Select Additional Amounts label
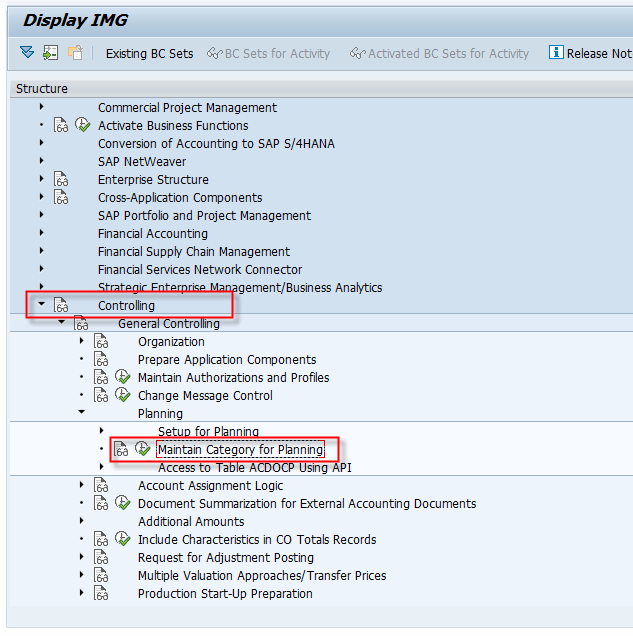Image resolution: width=633 pixels, height=636 pixels. [x=191, y=522]
